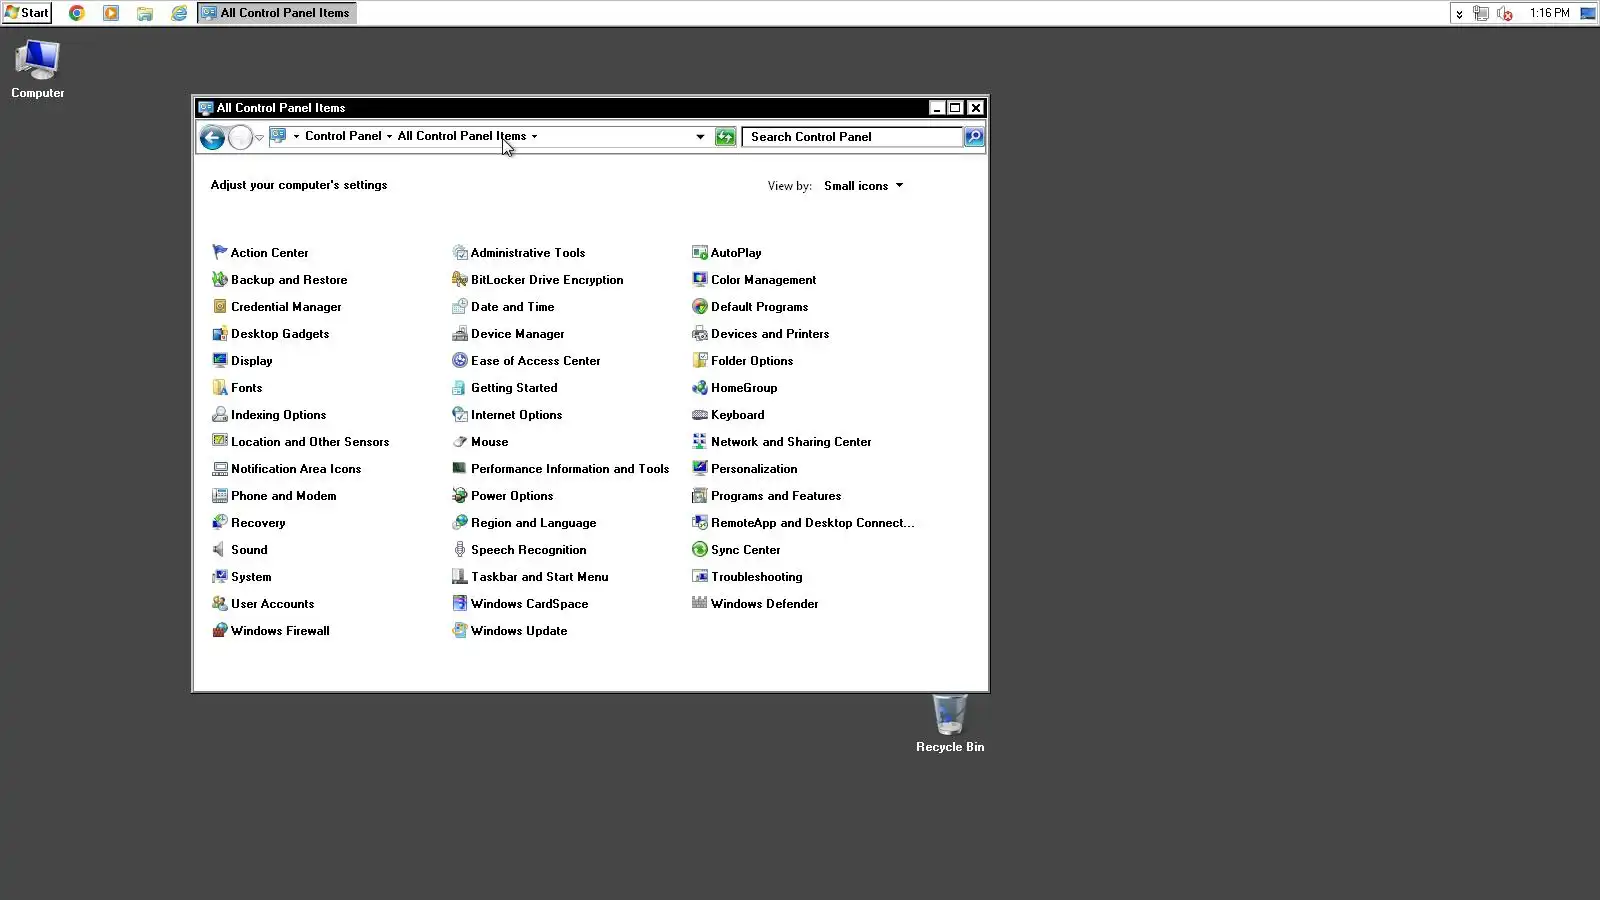Click the Keyboard icon
The image size is (1600, 900).
tap(700, 414)
